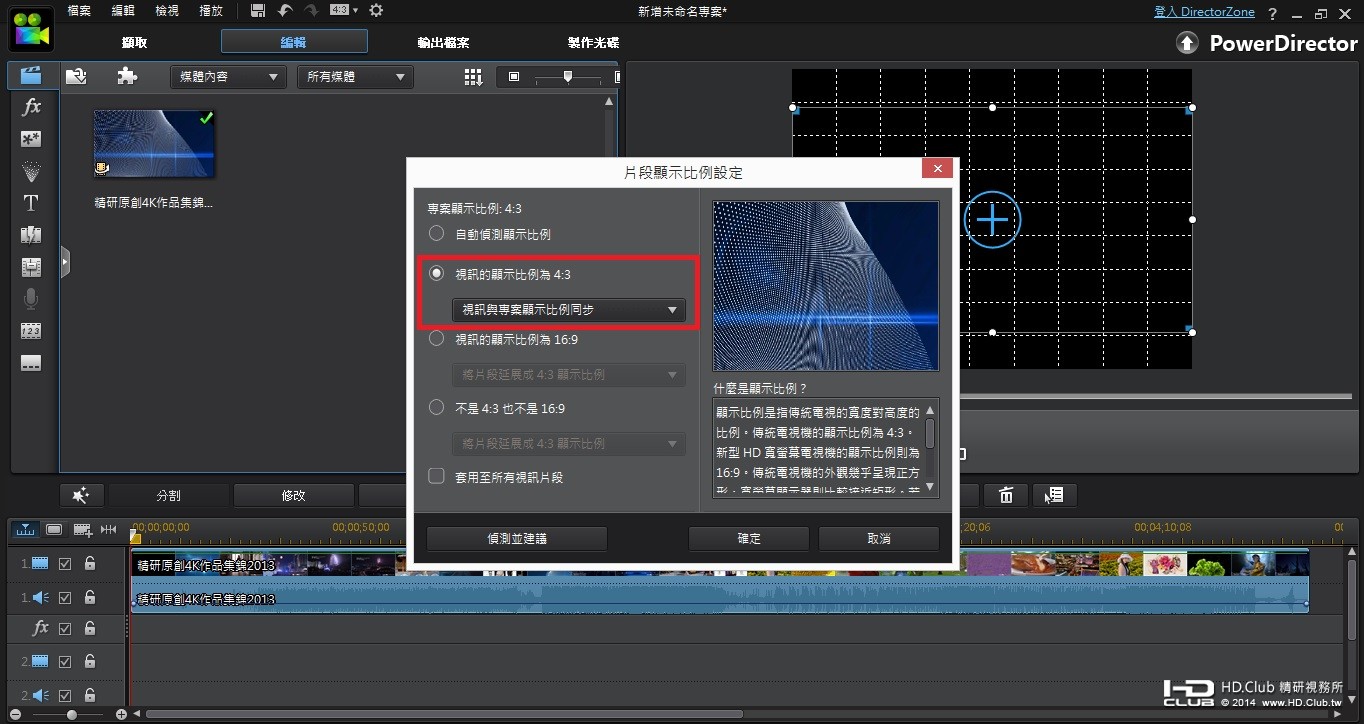
Task: Open the 視訊與專案顯示比例同步 dropdown
Action: point(568,310)
